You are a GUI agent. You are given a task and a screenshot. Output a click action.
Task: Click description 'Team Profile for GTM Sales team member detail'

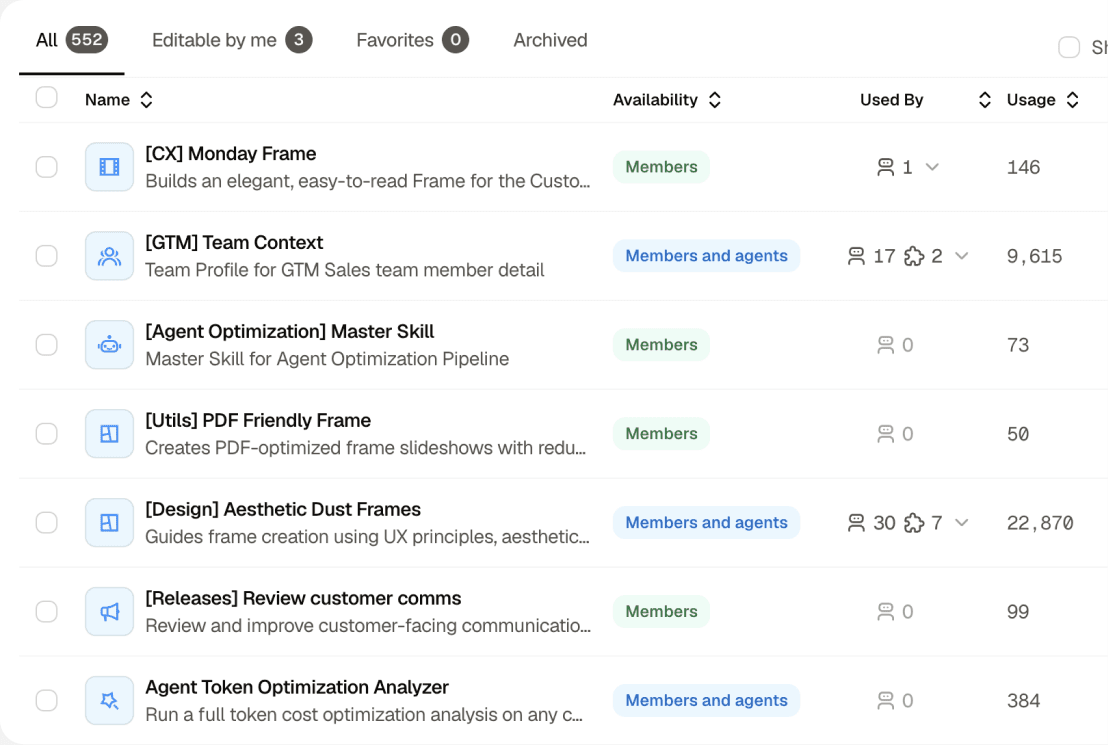tap(345, 270)
